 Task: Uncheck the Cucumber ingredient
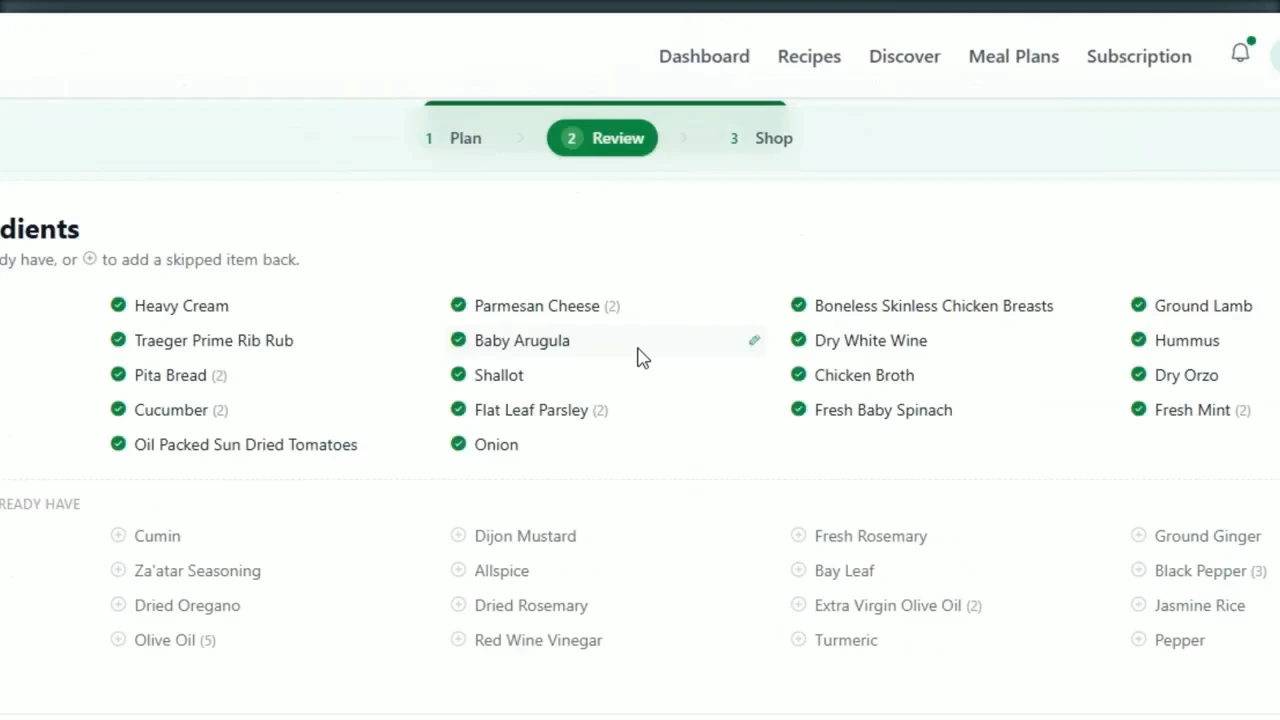(x=118, y=409)
